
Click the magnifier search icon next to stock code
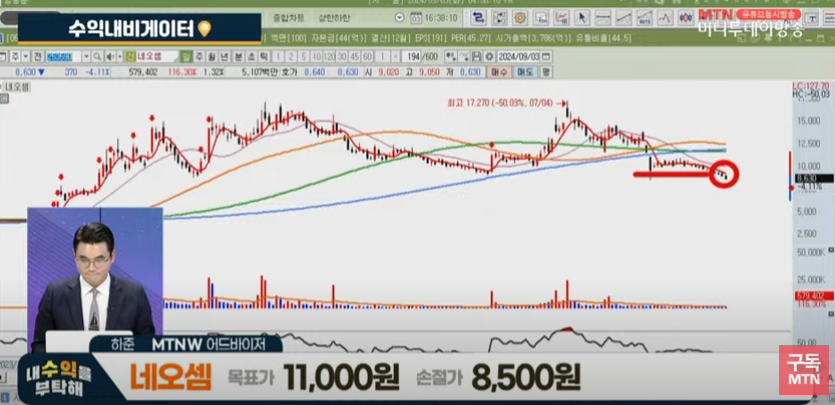97,56
